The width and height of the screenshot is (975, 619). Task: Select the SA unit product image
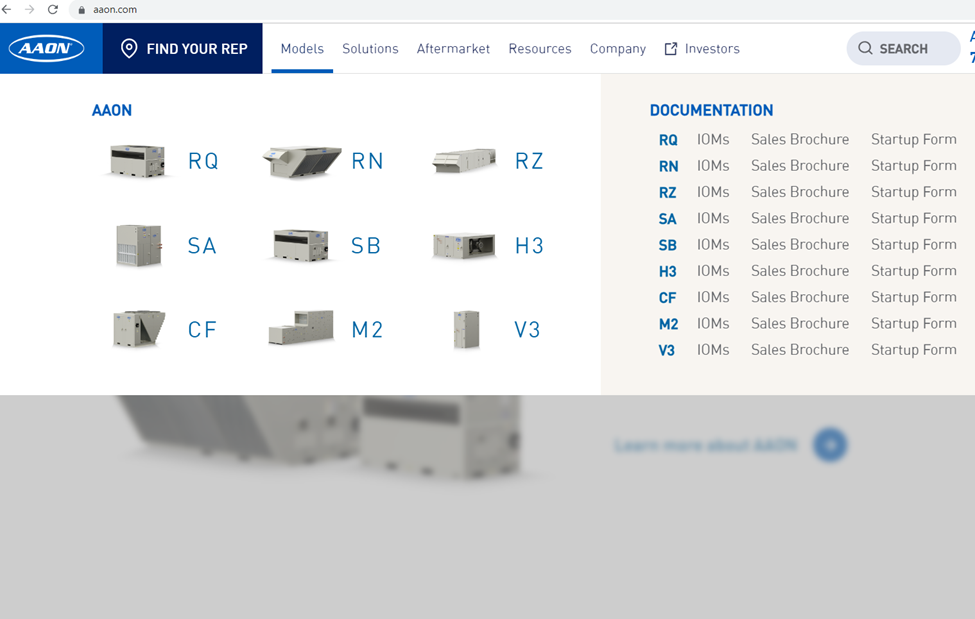137,245
